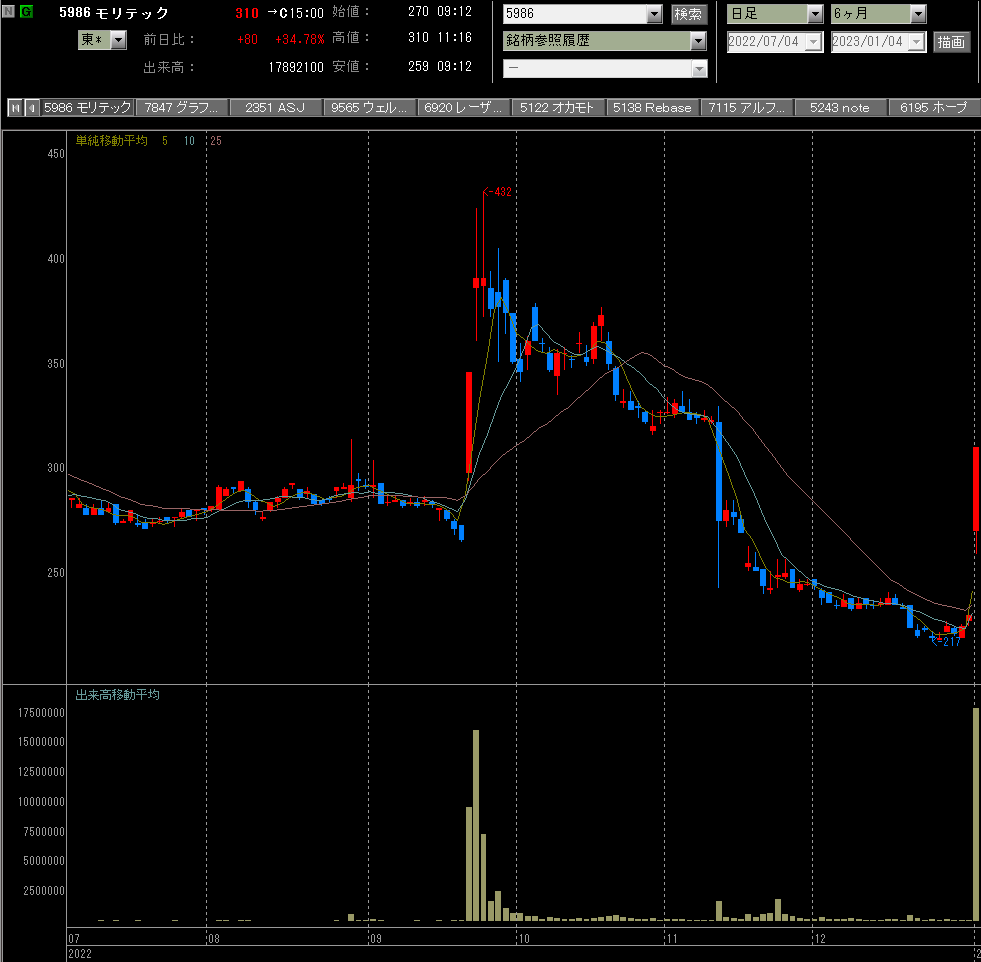Click the 25-day moving average label
Screen dimensions: 981x962
[x=216, y=141]
